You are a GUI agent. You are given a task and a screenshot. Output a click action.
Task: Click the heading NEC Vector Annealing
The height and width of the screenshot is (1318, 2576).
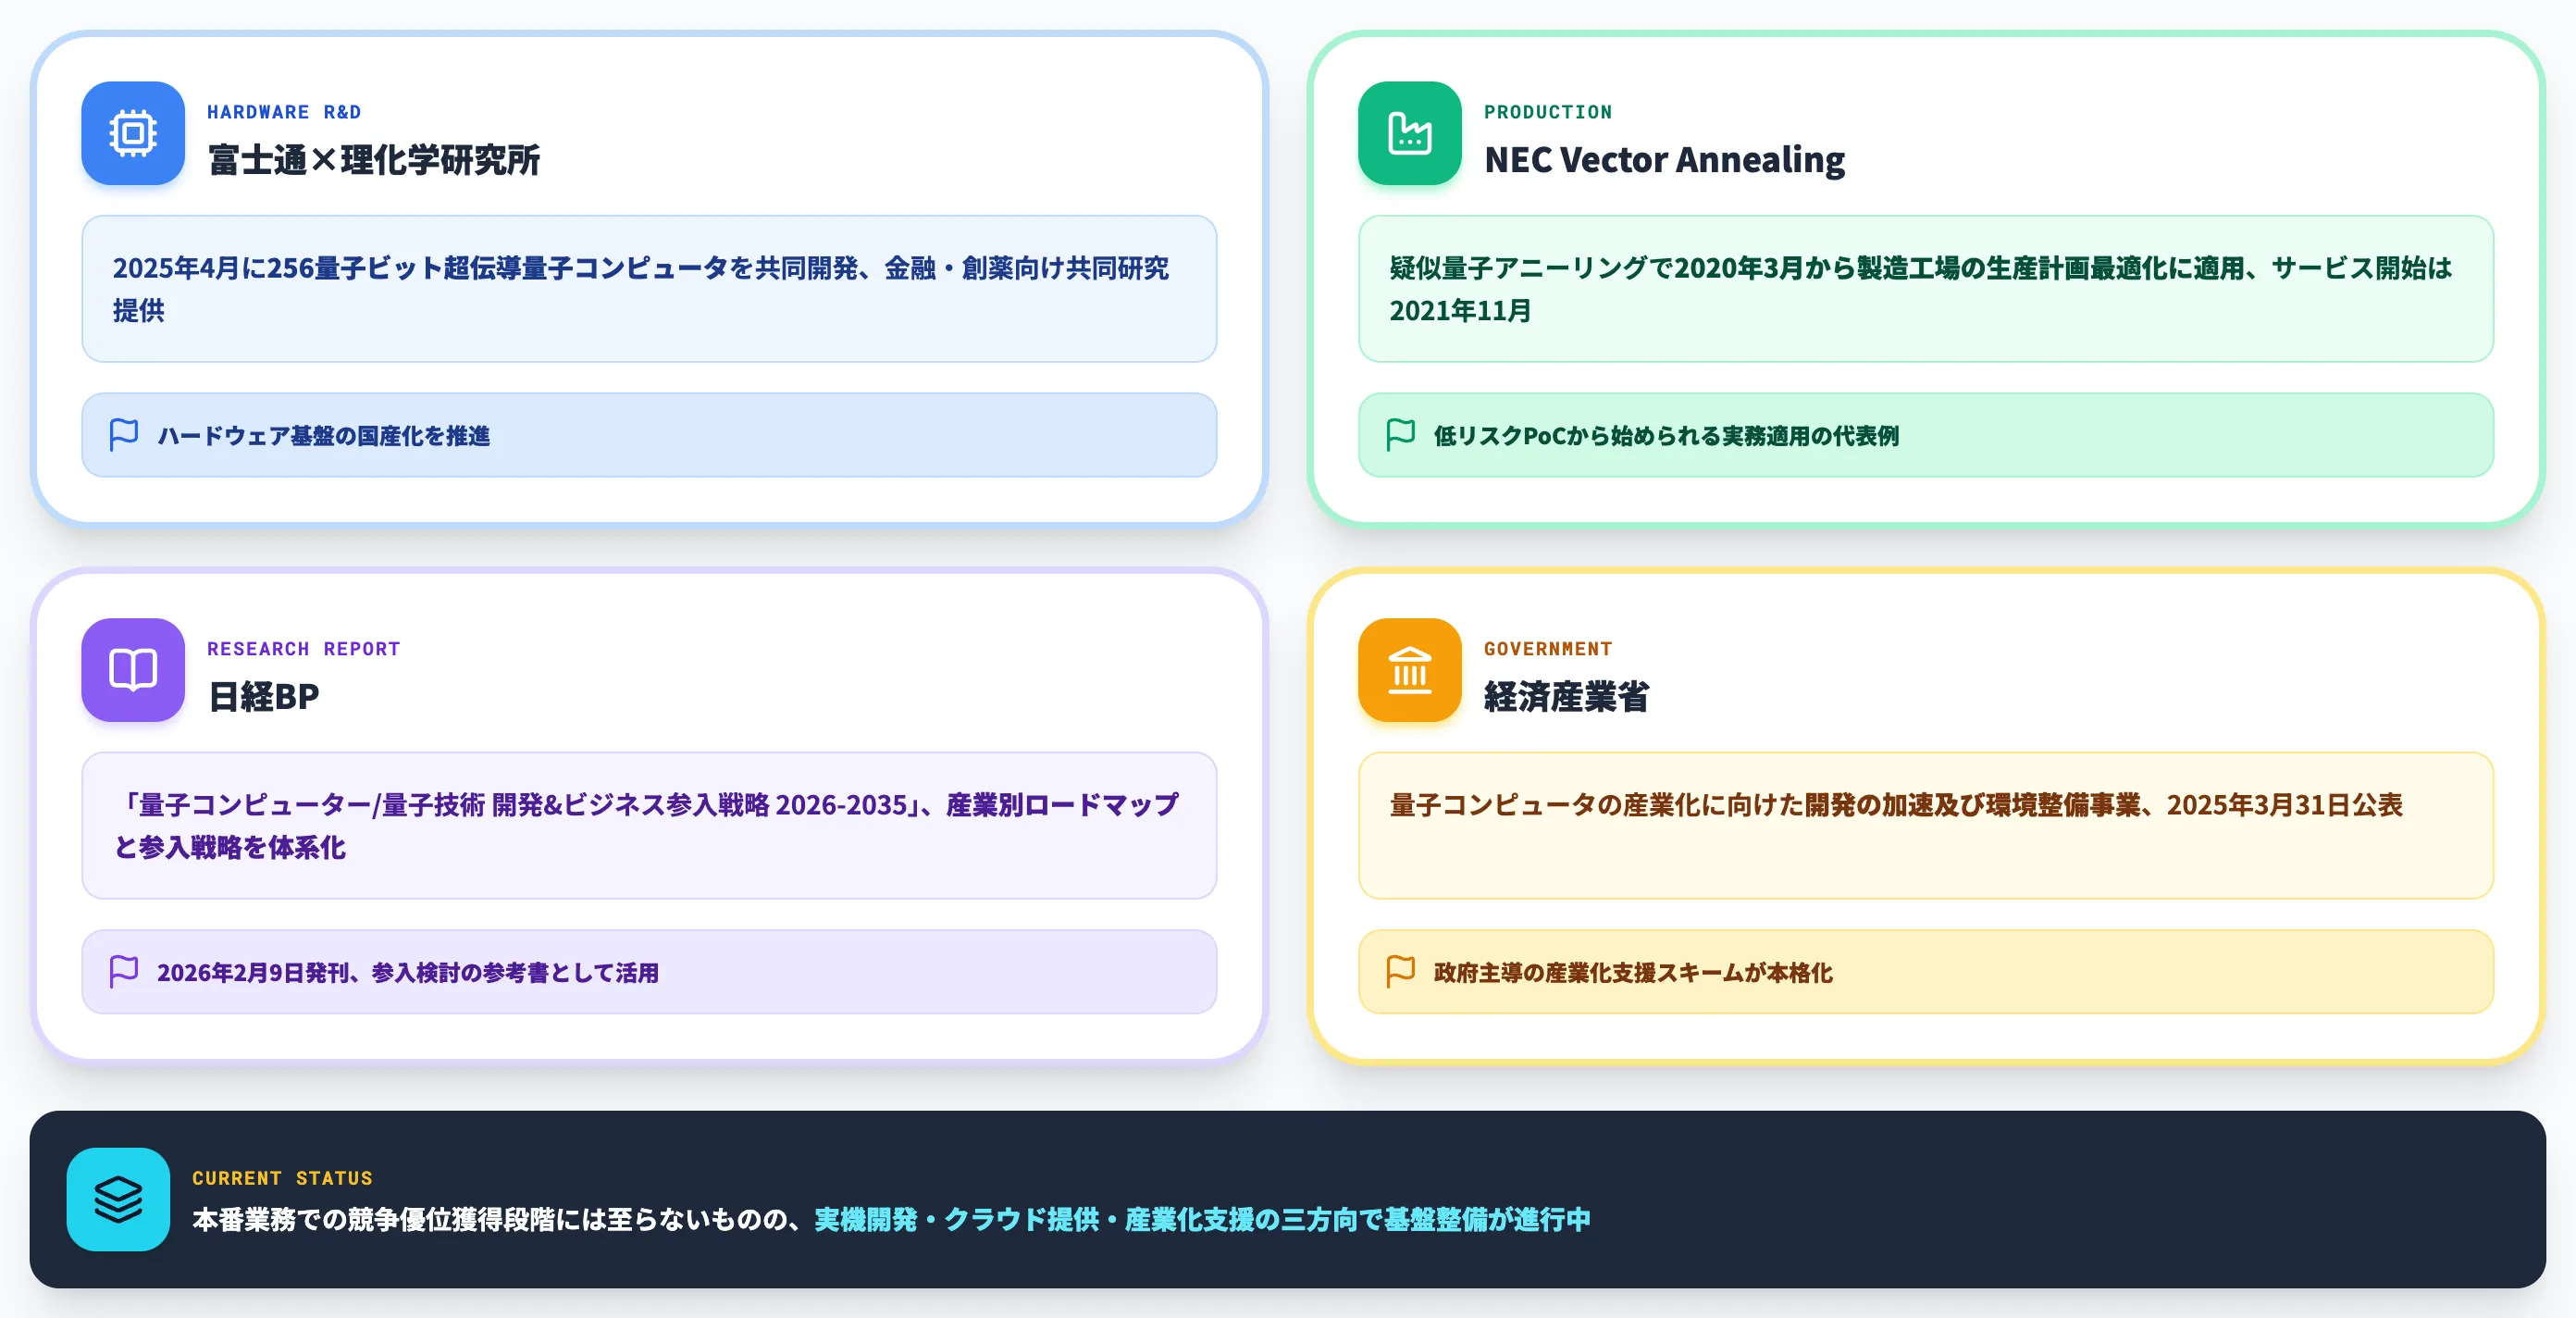[x=1664, y=160]
